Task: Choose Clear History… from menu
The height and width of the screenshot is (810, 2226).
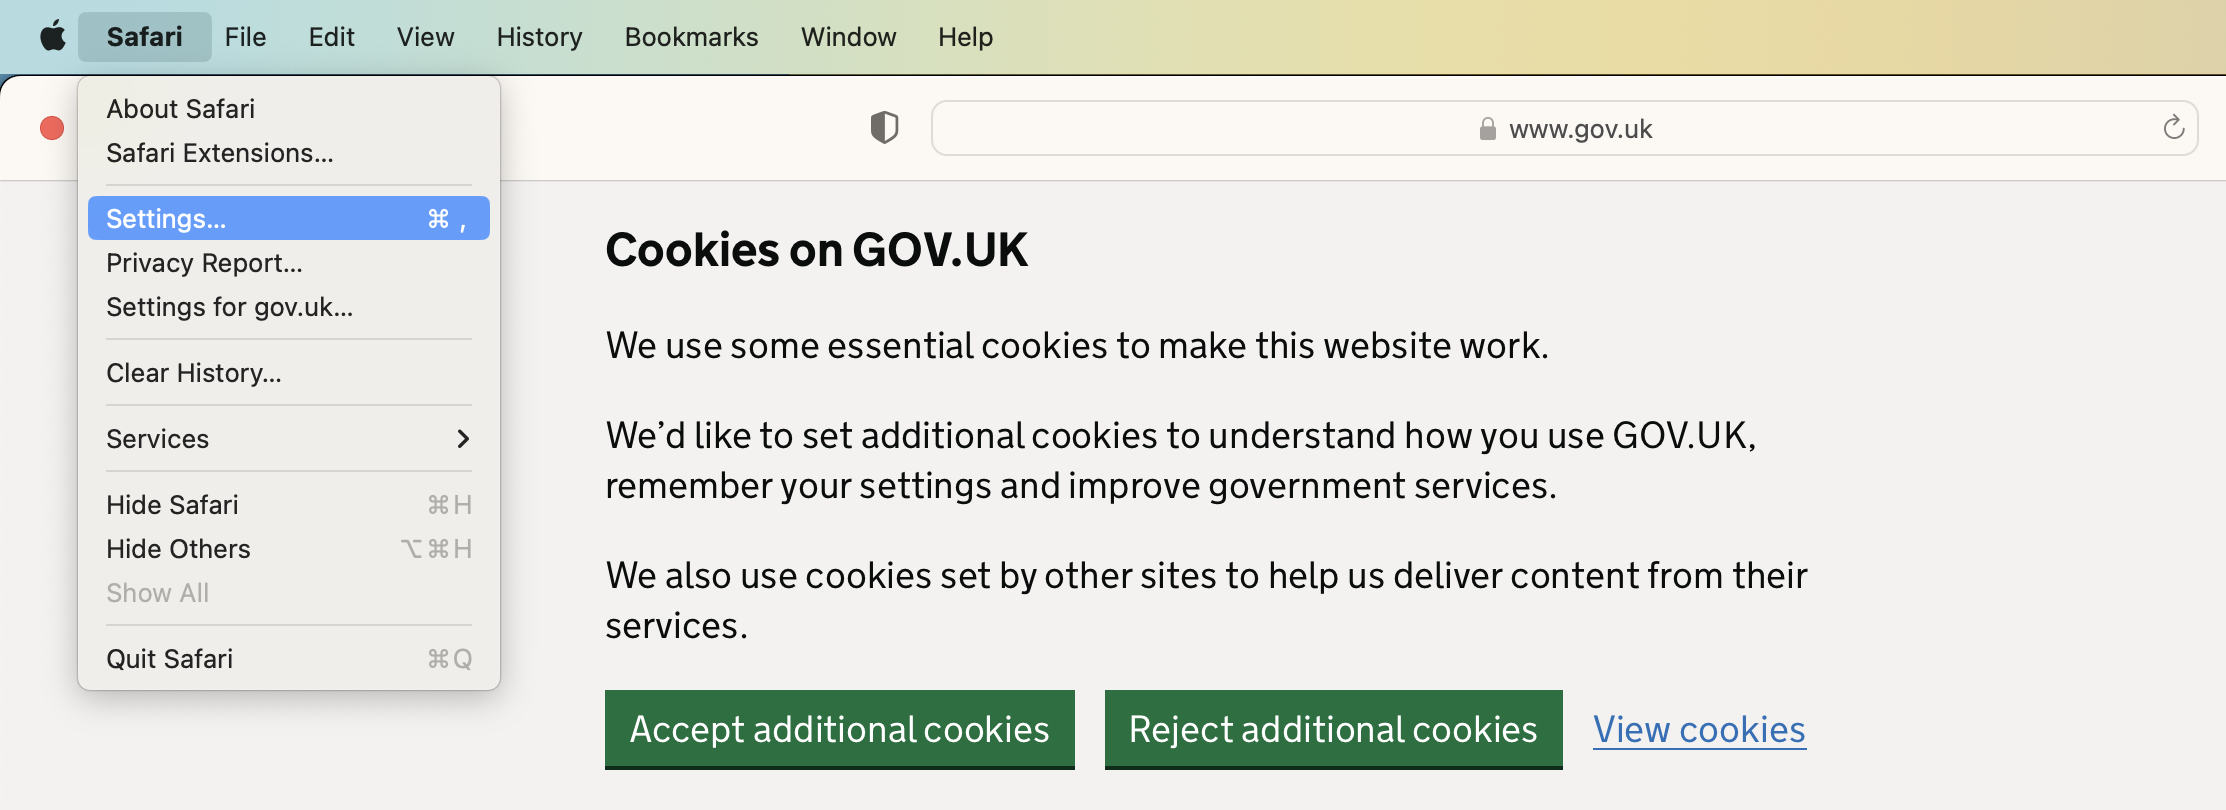Action: (x=289, y=373)
